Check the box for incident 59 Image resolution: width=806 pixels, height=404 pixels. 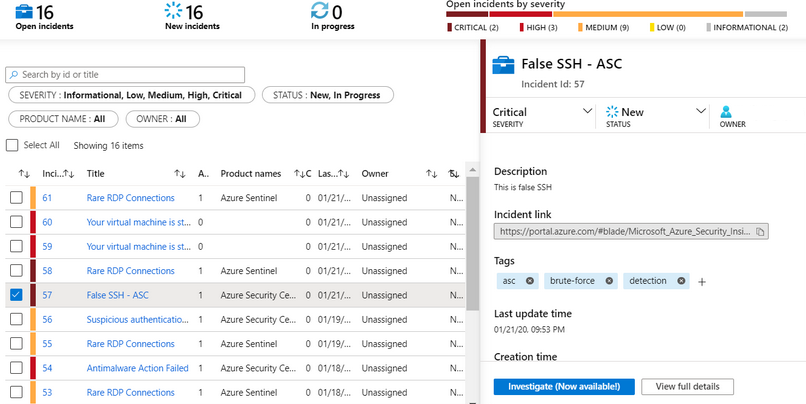tap(16, 246)
